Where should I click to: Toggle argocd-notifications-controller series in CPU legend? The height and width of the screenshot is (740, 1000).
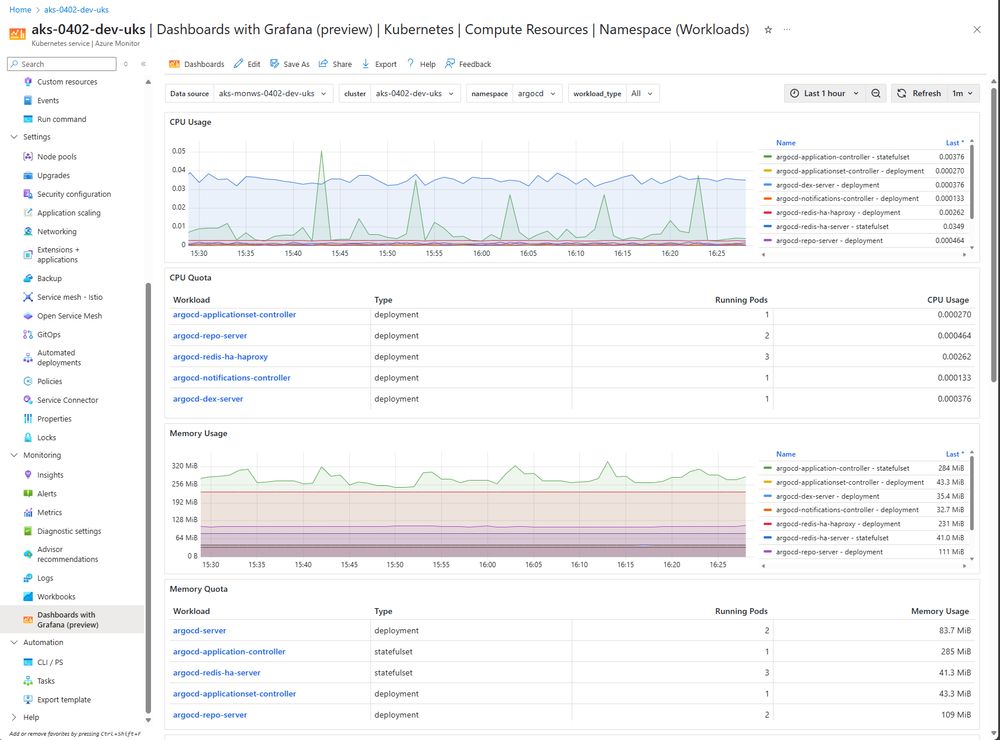(x=847, y=198)
